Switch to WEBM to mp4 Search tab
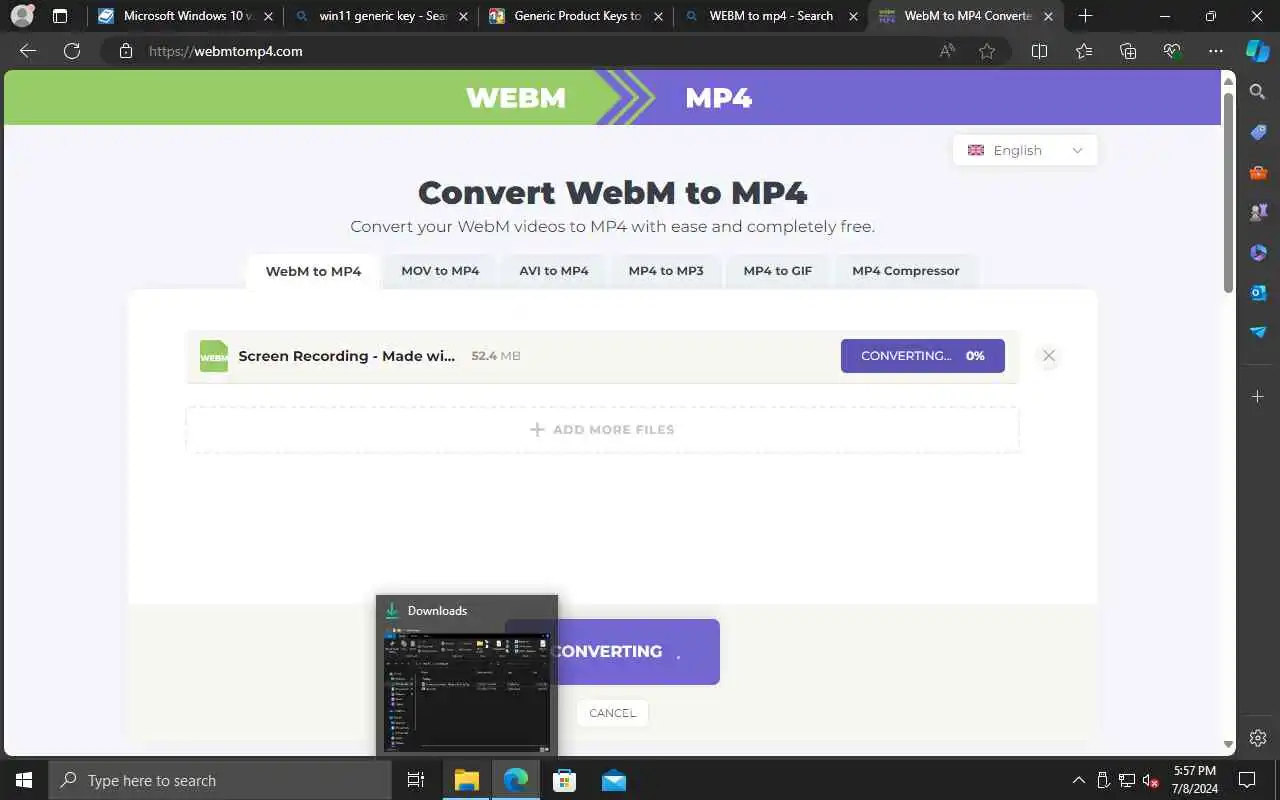Viewport: 1280px width, 800px height. point(770,16)
